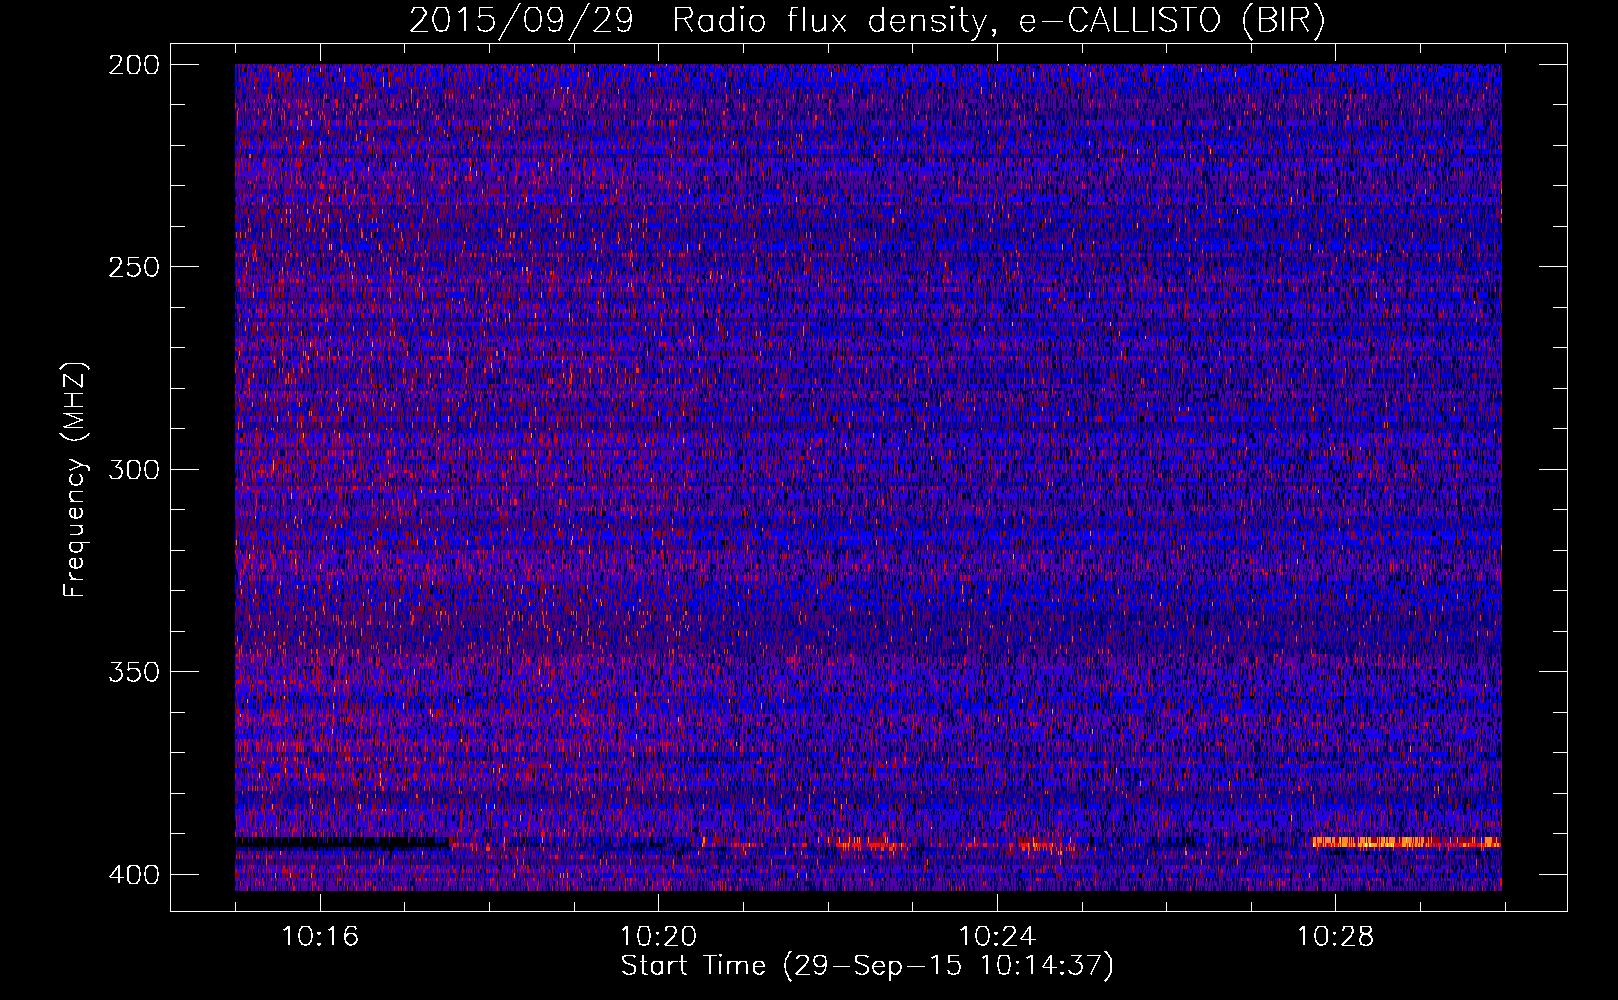Click the "Frequency (MHZ)" y-axis label
1618x1000 pixels.
click(x=75, y=479)
